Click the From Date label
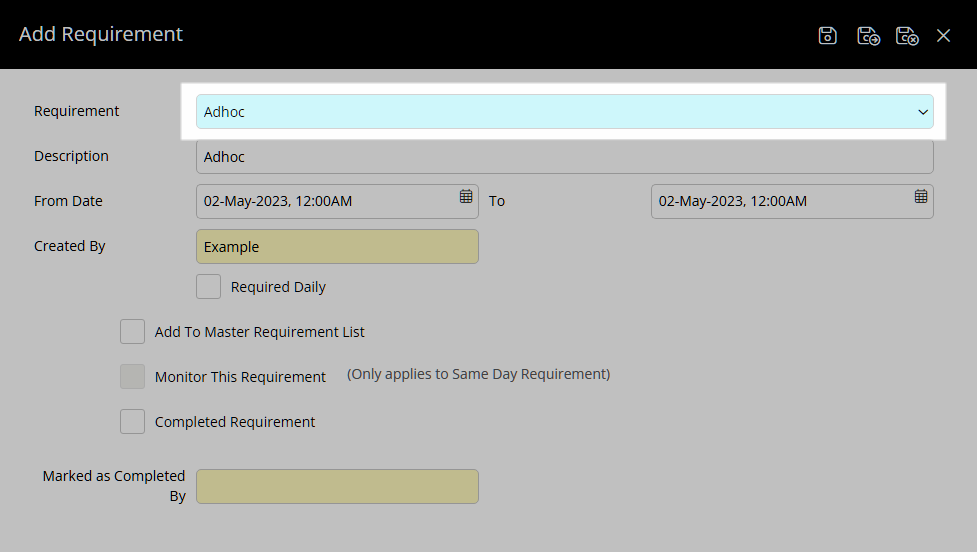Image resolution: width=977 pixels, height=552 pixels. coord(68,201)
